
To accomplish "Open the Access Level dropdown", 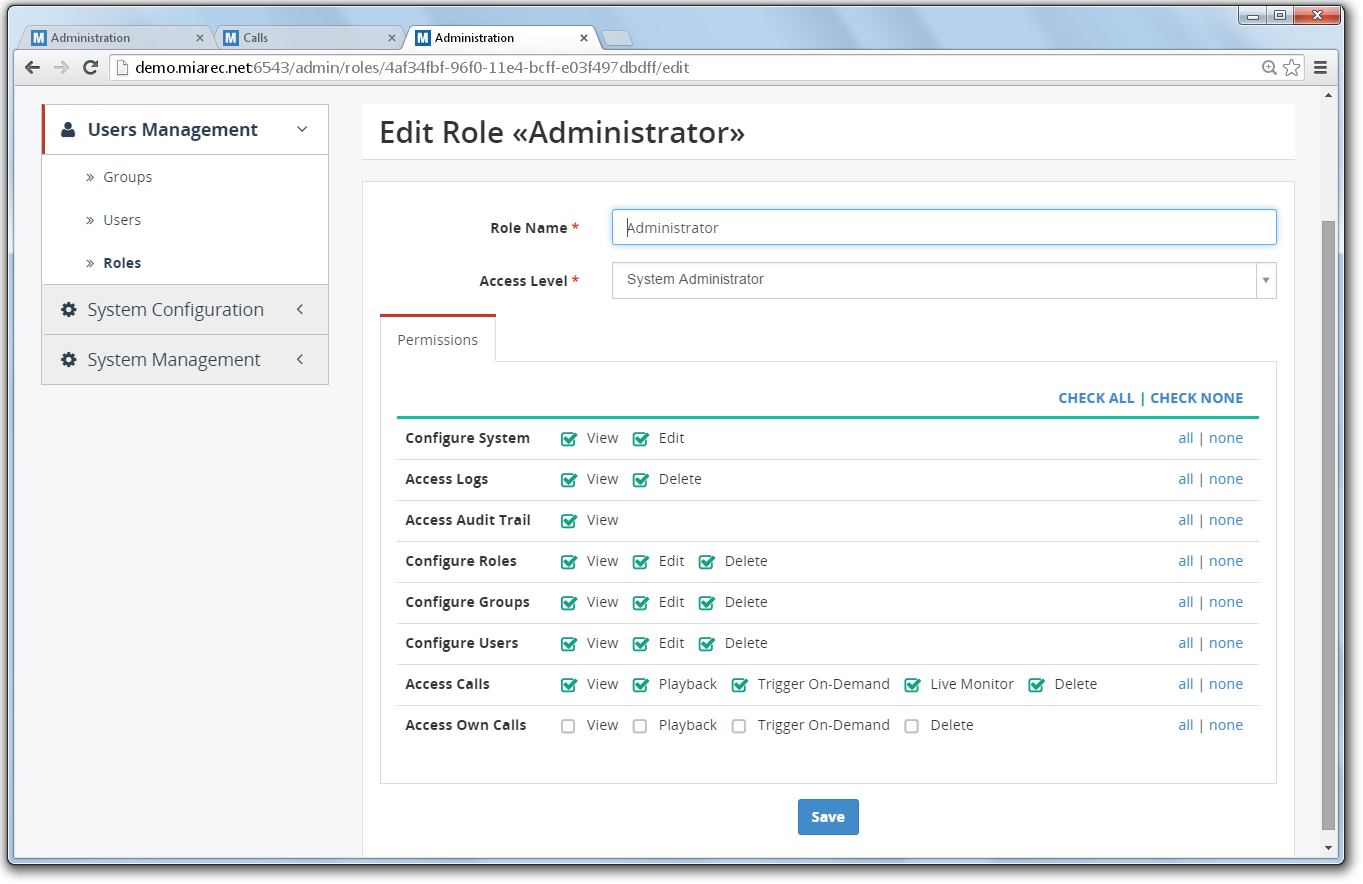I will pyautogui.click(x=943, y=280).
